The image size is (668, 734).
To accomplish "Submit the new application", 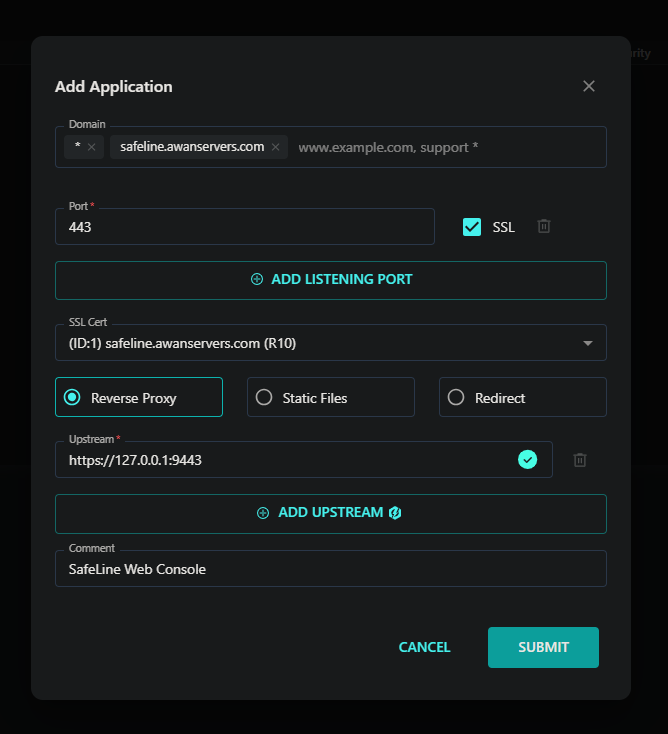I will (x=543, y=647).
